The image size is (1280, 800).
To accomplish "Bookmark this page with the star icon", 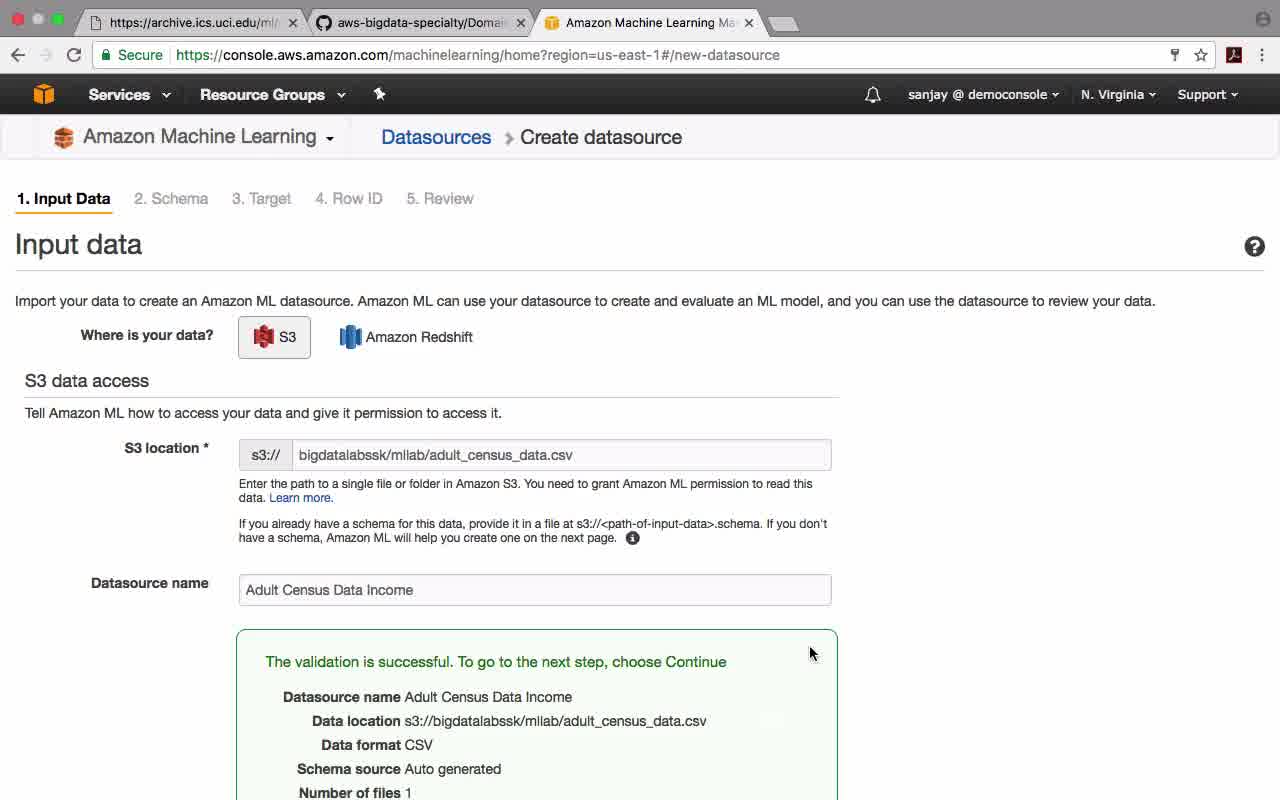I will (x=1201, y=55).
